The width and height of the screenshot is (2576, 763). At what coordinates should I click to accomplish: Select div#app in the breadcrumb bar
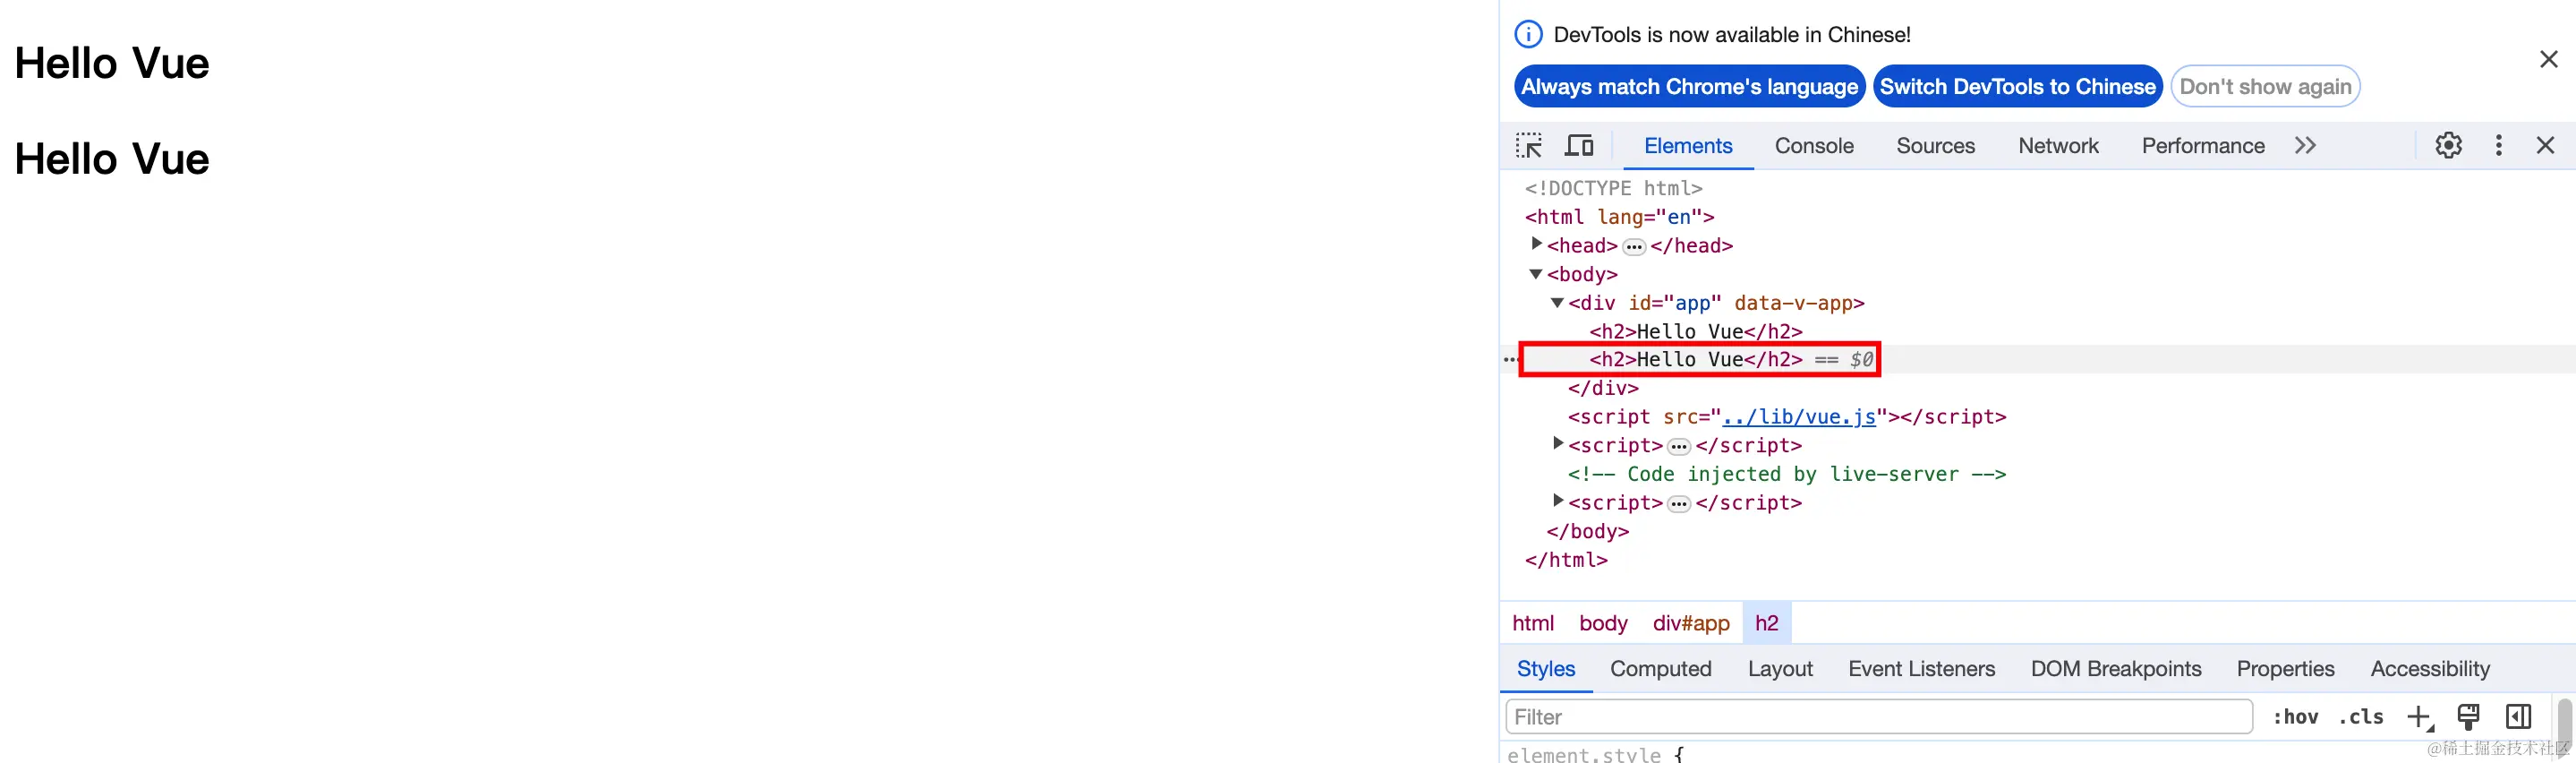(x=1691, y=623)
